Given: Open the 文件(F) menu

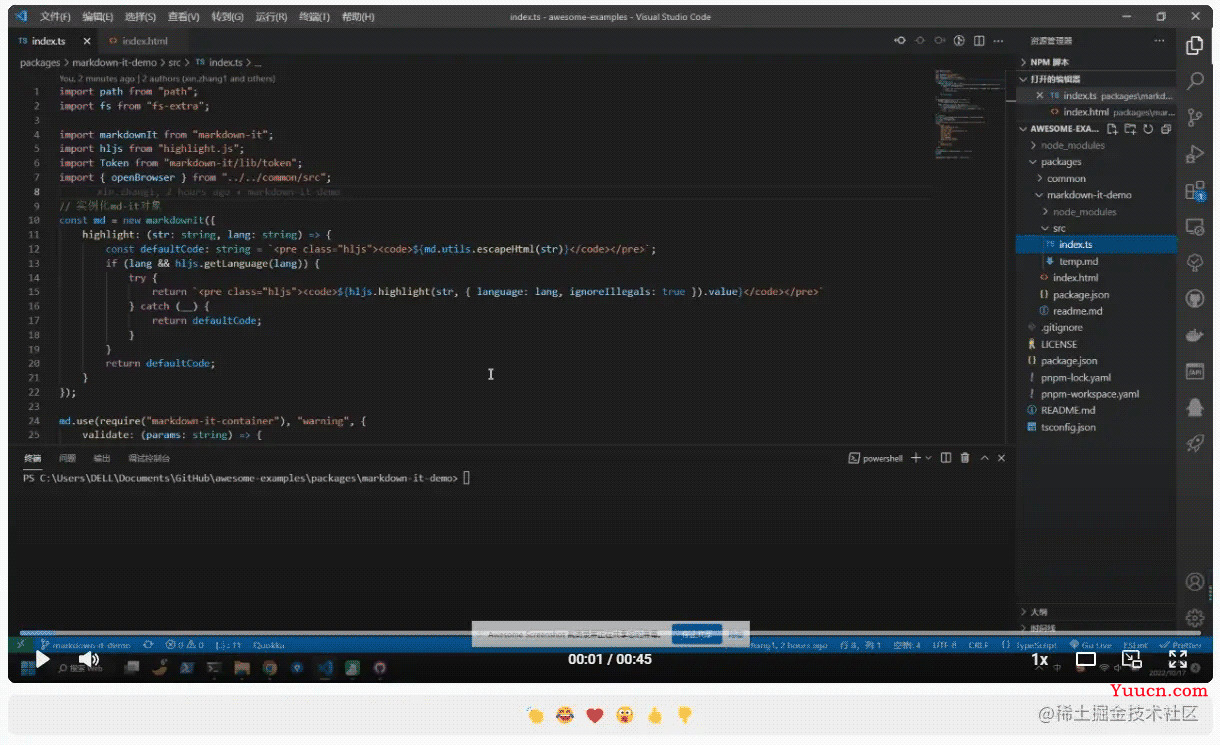Looking at the screenshot, I should click(55, 17).
